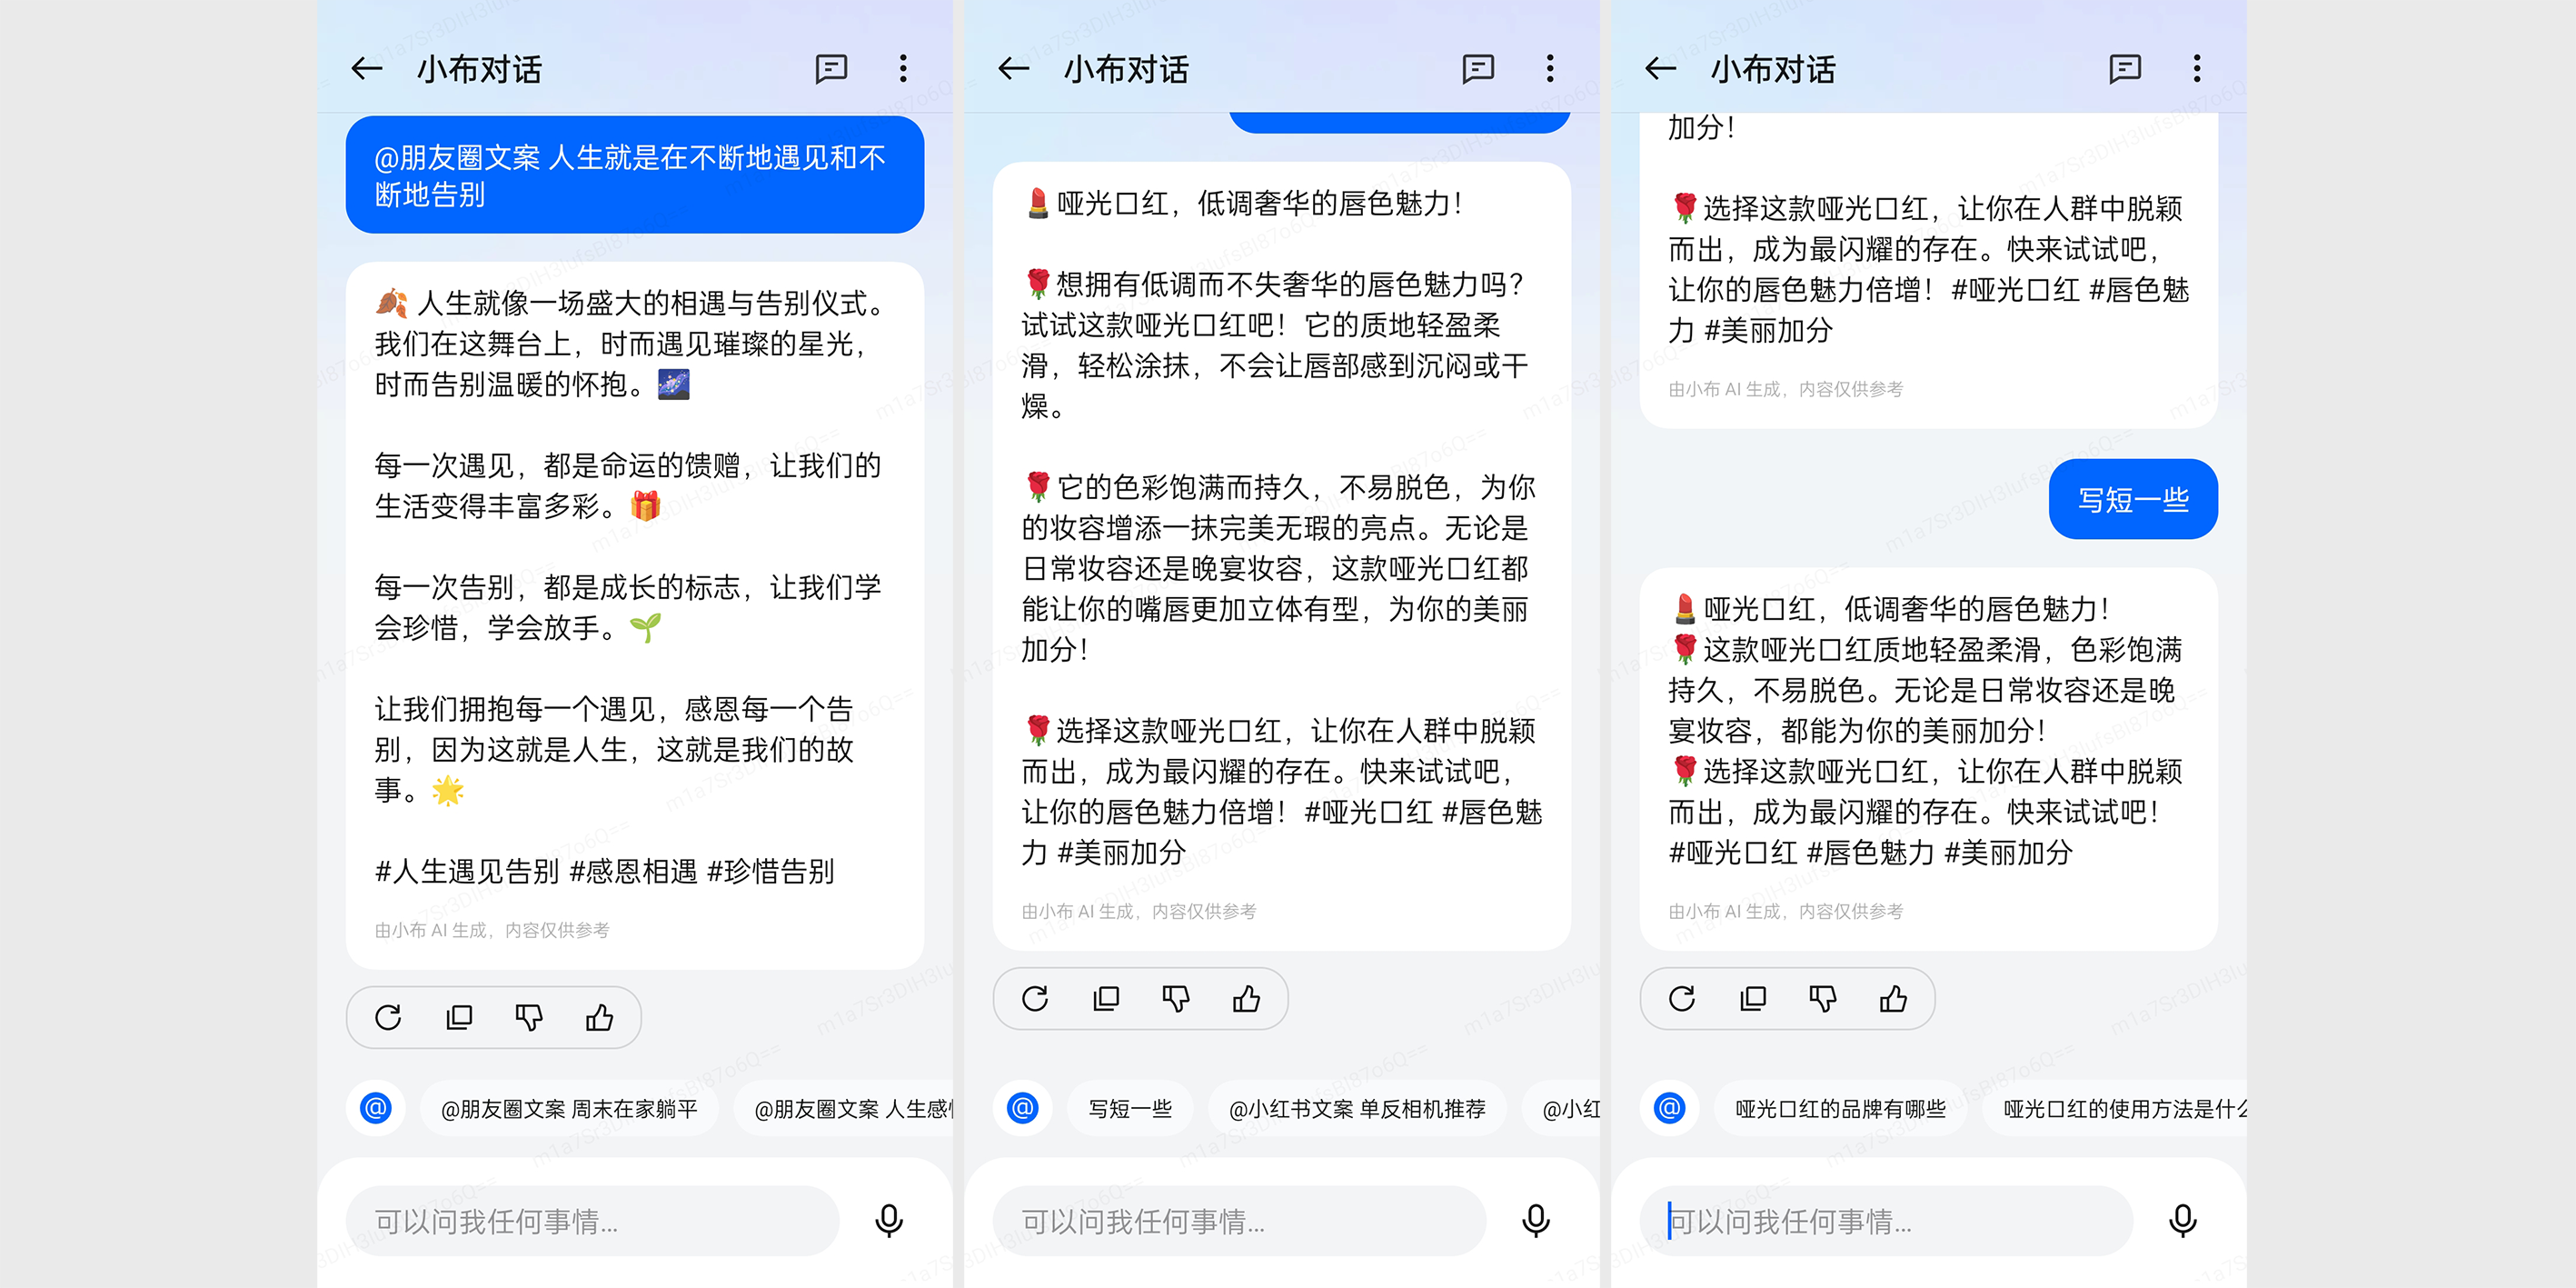Focus the input field in right screen
This screenshot has height=1288, width=2576.
(x=1885, y=1220)
